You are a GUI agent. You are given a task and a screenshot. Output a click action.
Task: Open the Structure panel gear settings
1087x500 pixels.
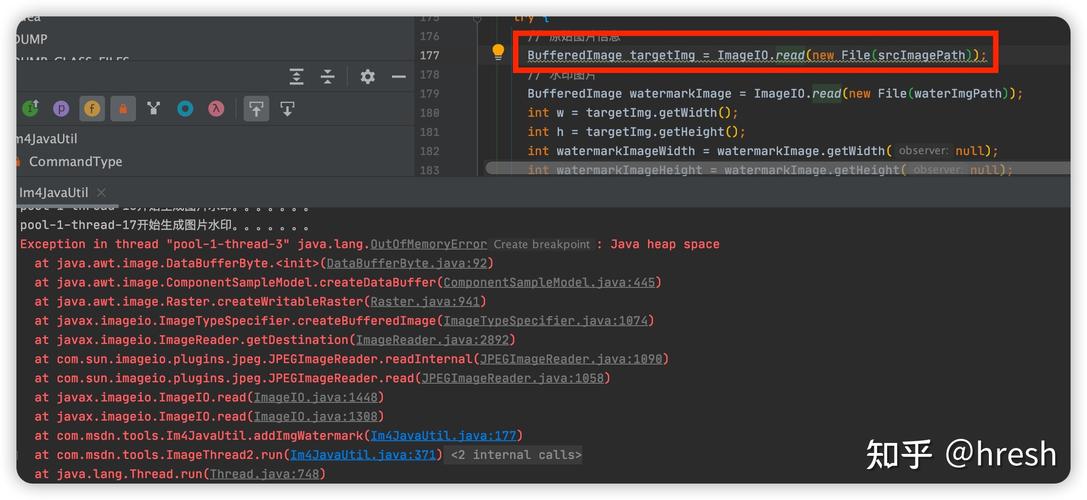tap(367, 77)
